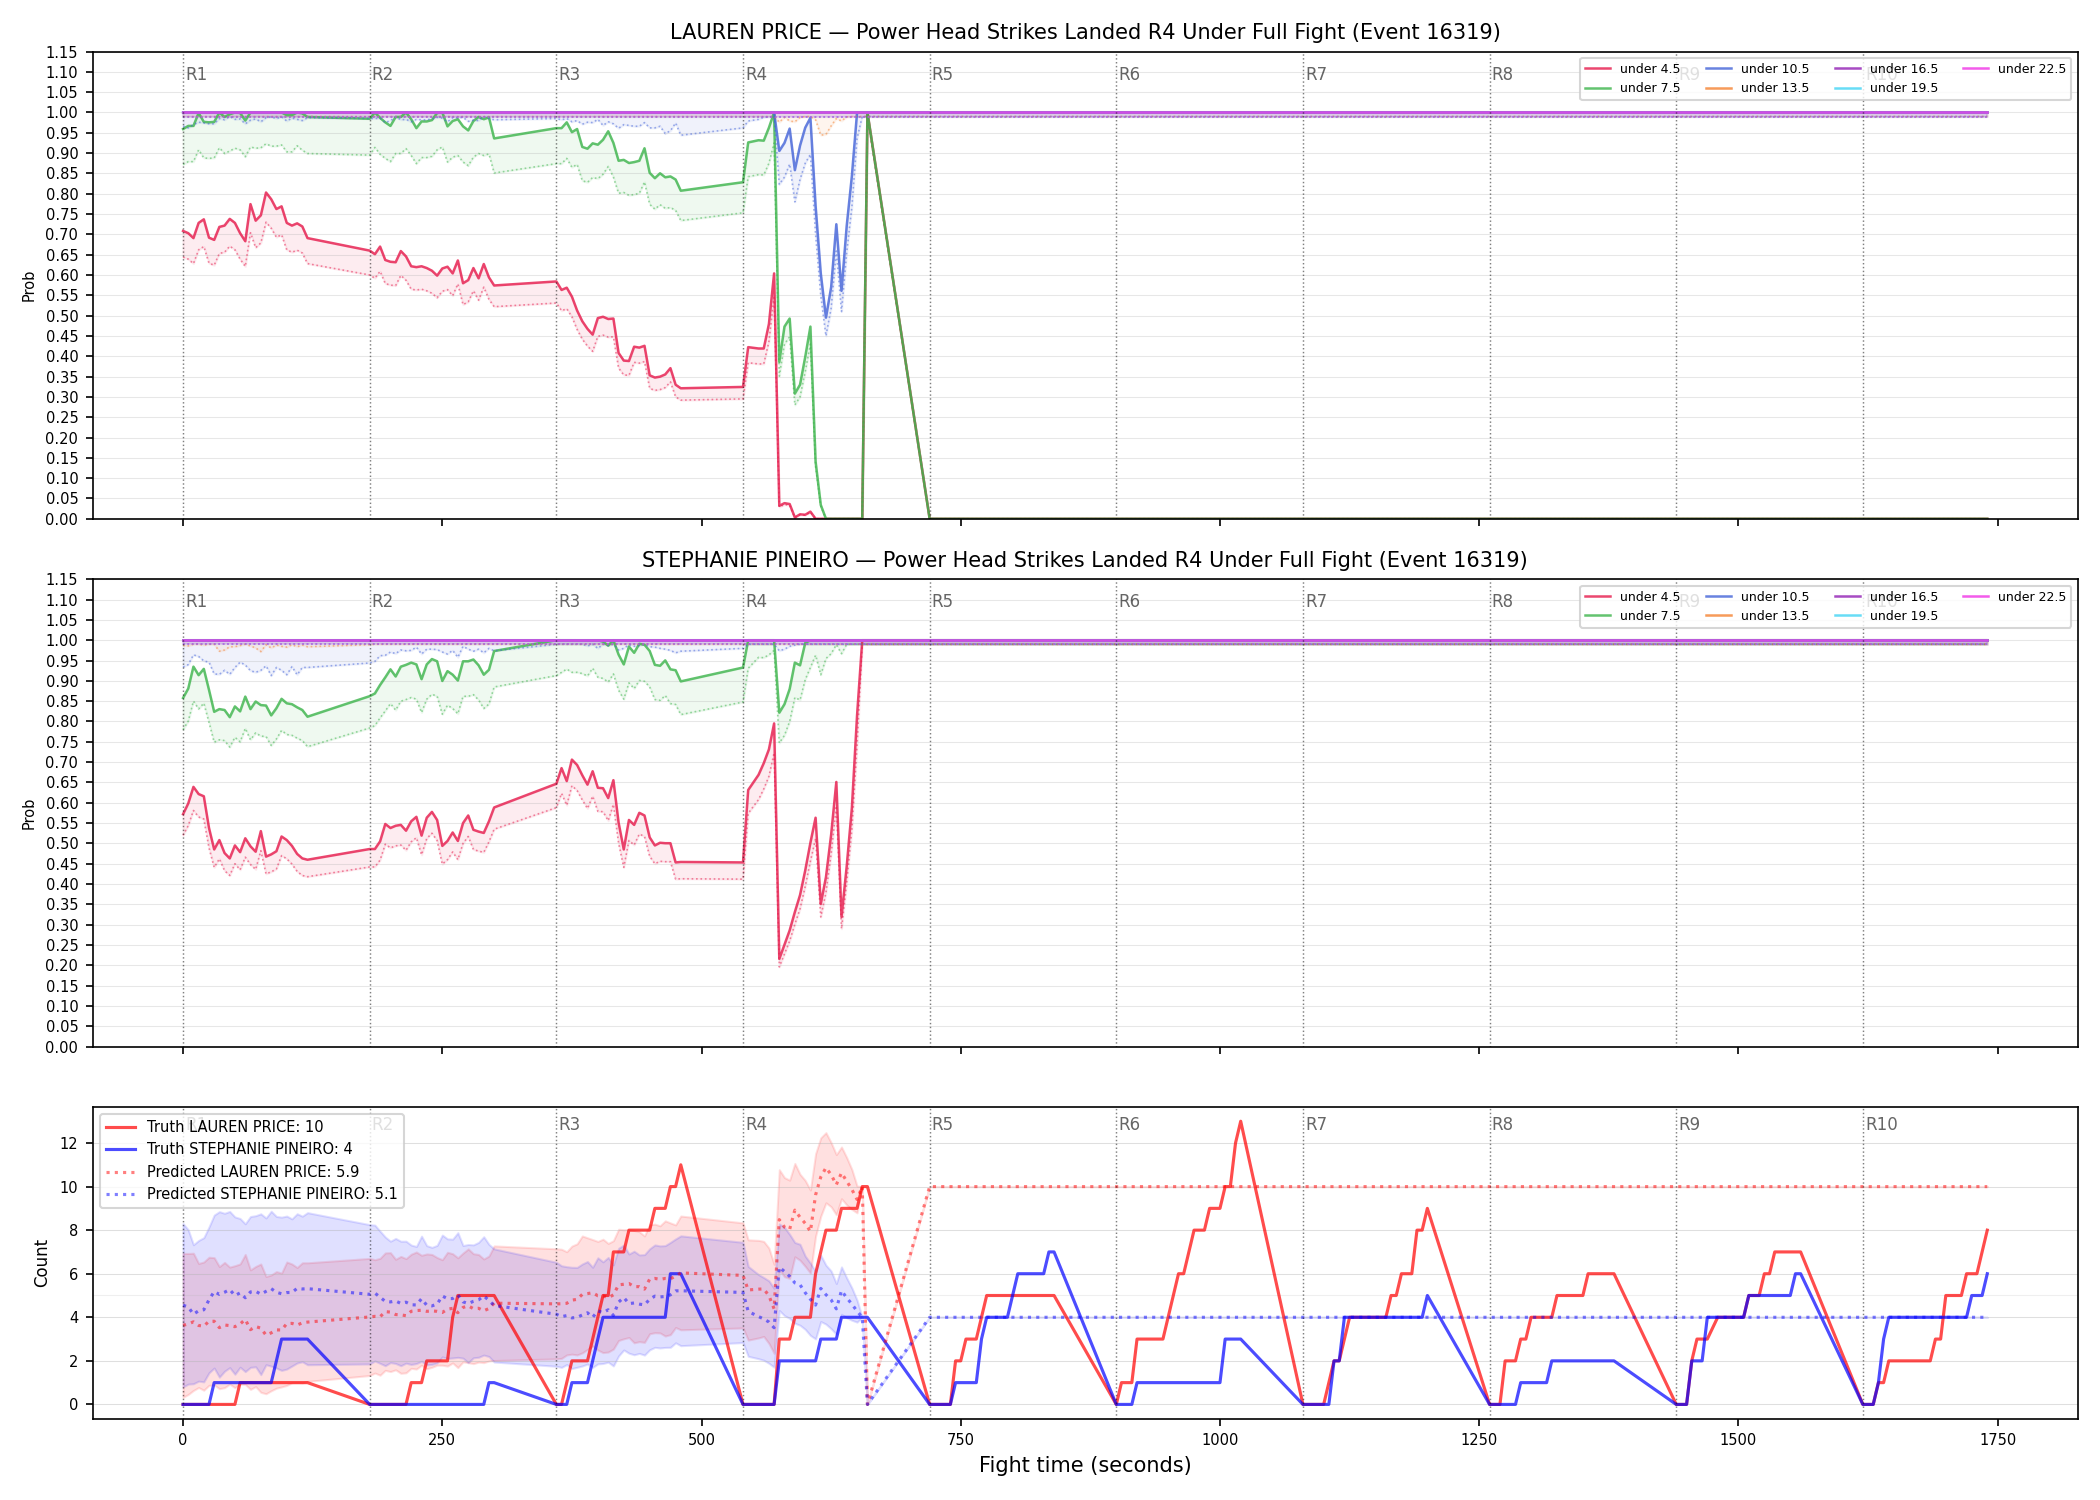This screenshot has height=1500, width=2100.
Task: Click the R3 round marker in Stephanie Pineiro chart
Action: (x=569, y=601)
